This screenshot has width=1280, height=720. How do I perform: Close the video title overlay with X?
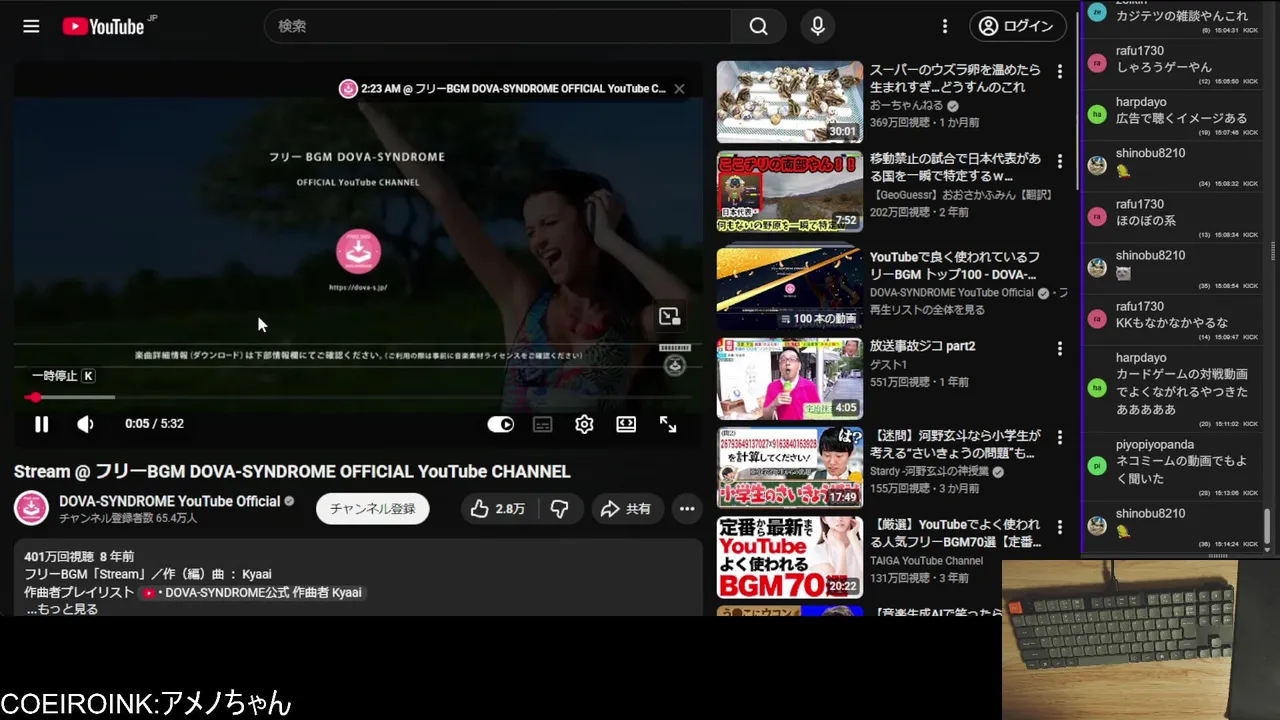pyautogui.click(x=679, y=89)
